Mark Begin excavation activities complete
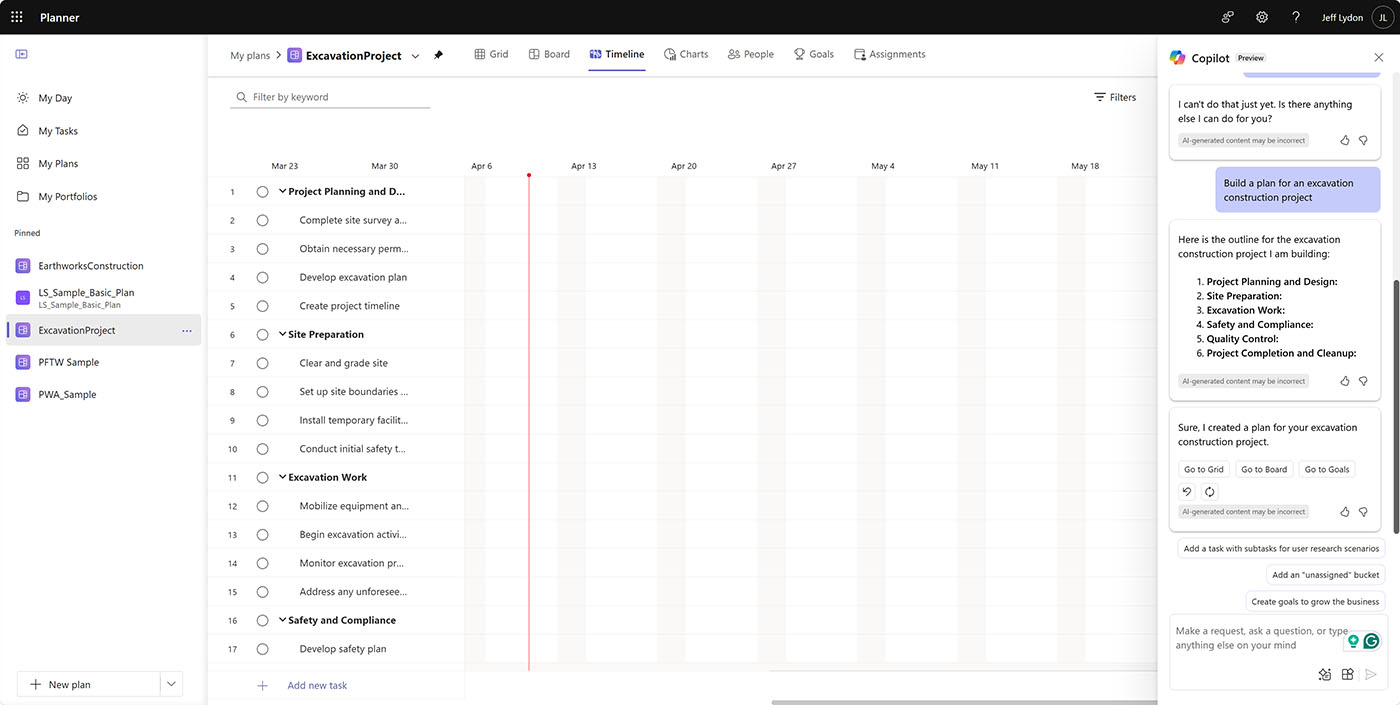Screen dimensions: 1400x705 pos(262,534)
